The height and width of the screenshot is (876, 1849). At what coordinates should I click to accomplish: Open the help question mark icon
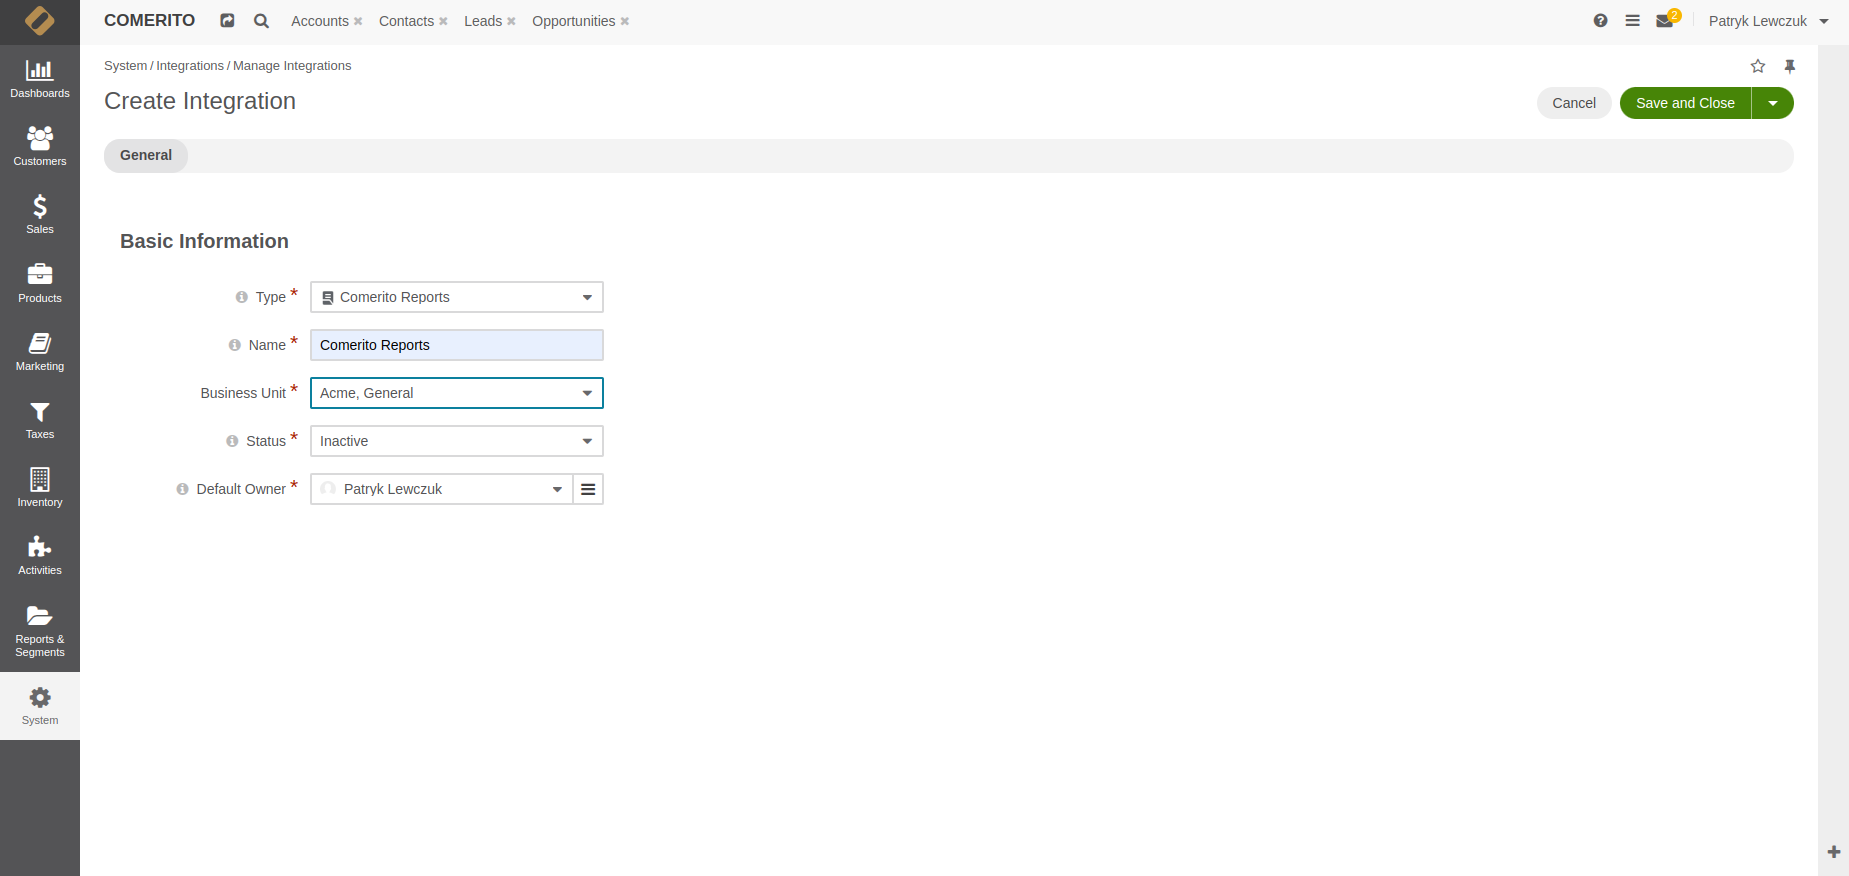1600,21
